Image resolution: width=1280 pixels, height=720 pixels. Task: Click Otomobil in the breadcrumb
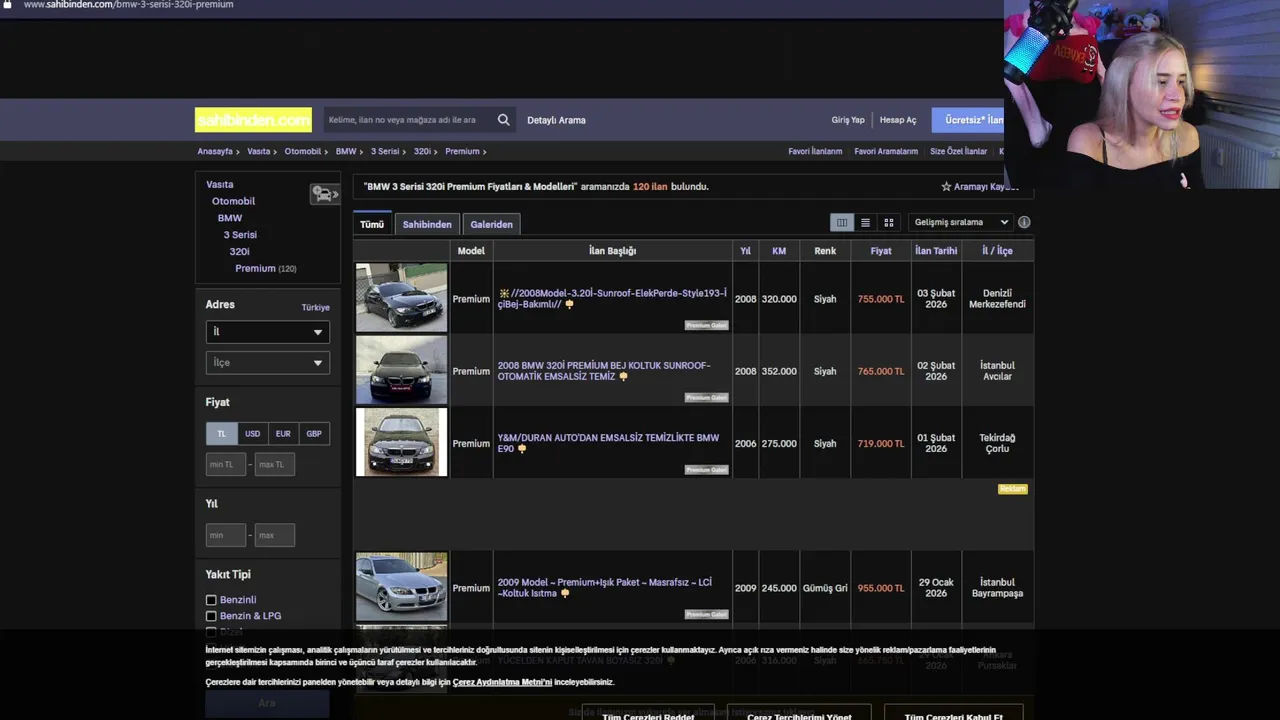[x=303, y=152]
